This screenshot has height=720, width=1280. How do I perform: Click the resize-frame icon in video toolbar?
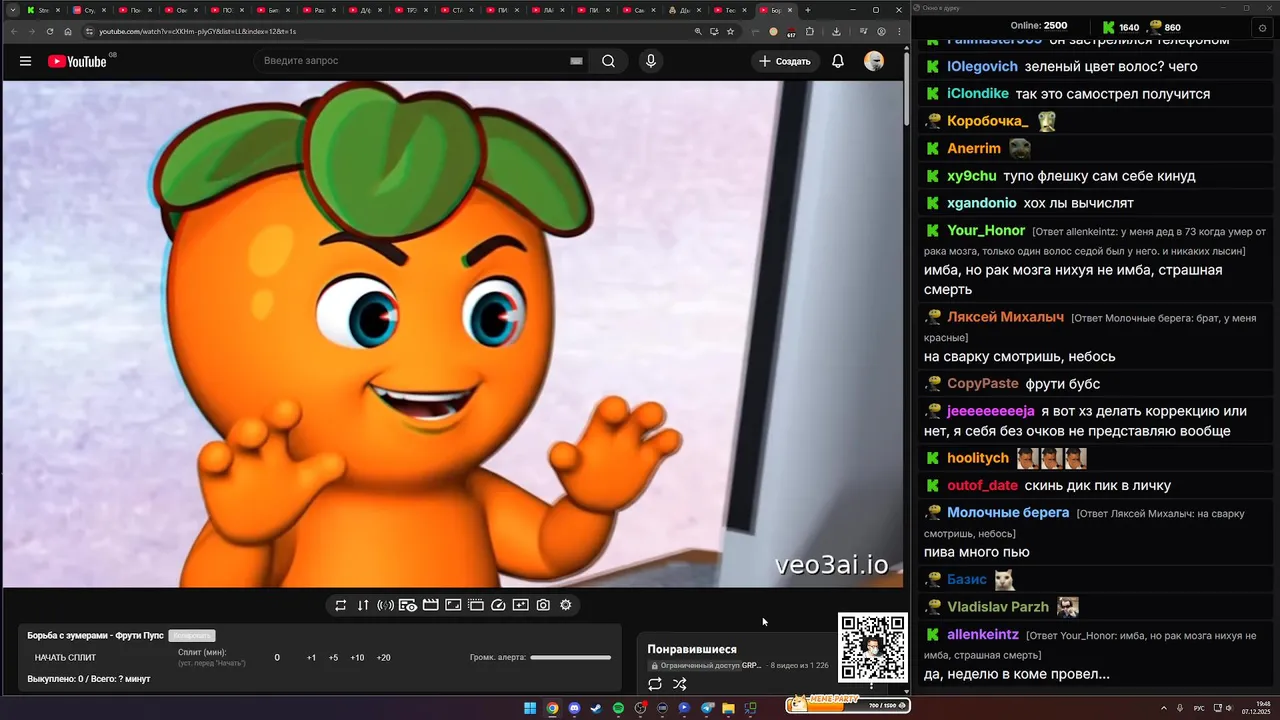(453, 605)
